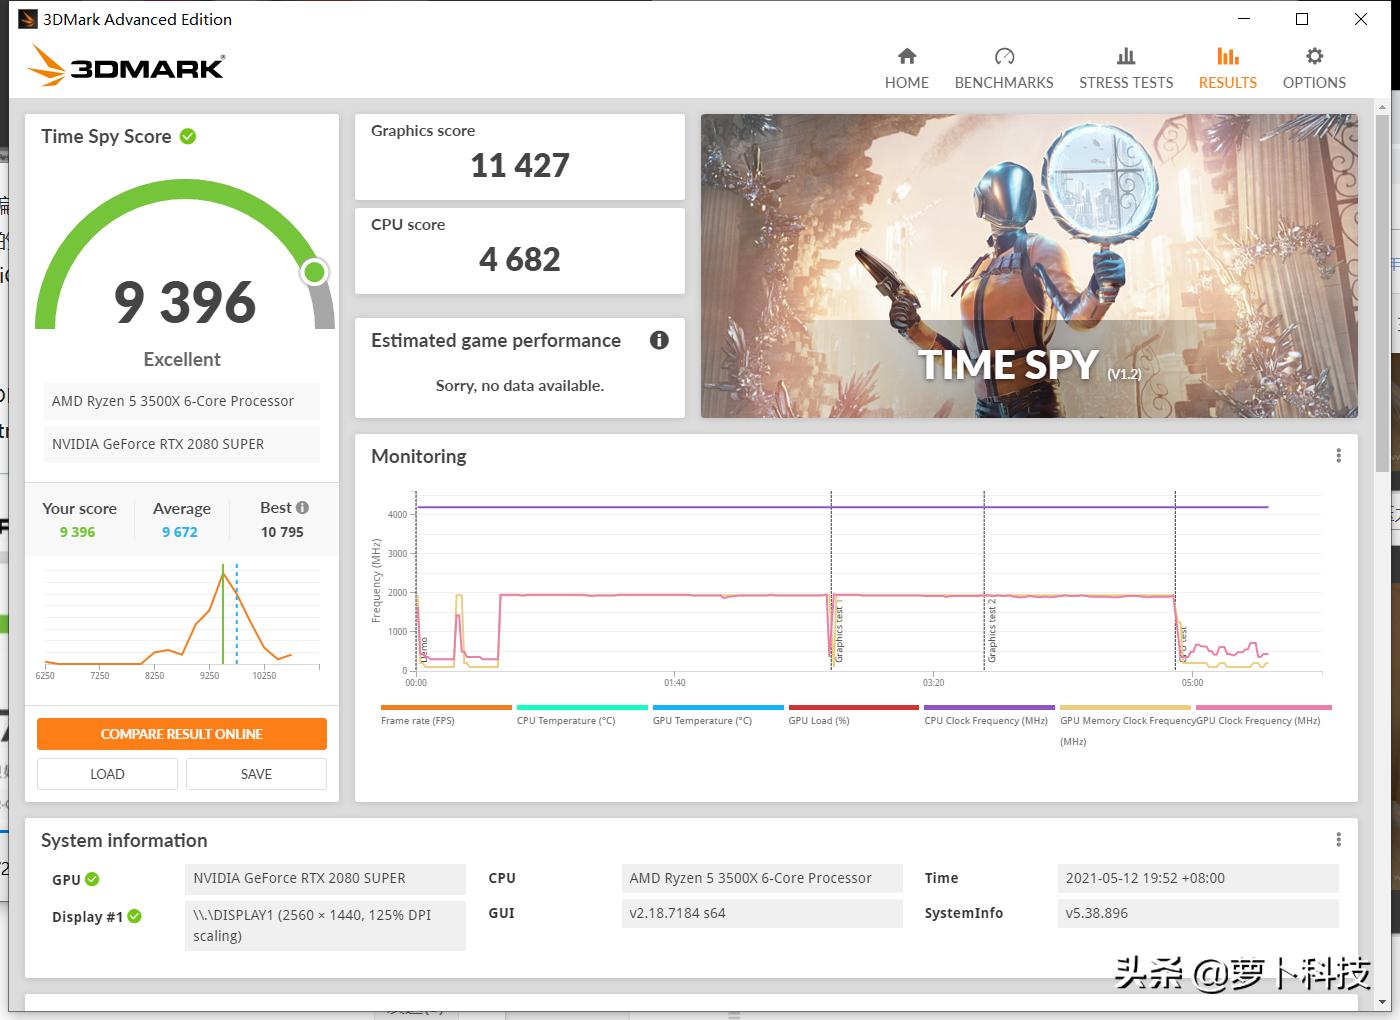This screenshot has width=1400, height=1020.
Task: Open the Monitoring panel overflow menu
Action: click(x=1338, y=455)
